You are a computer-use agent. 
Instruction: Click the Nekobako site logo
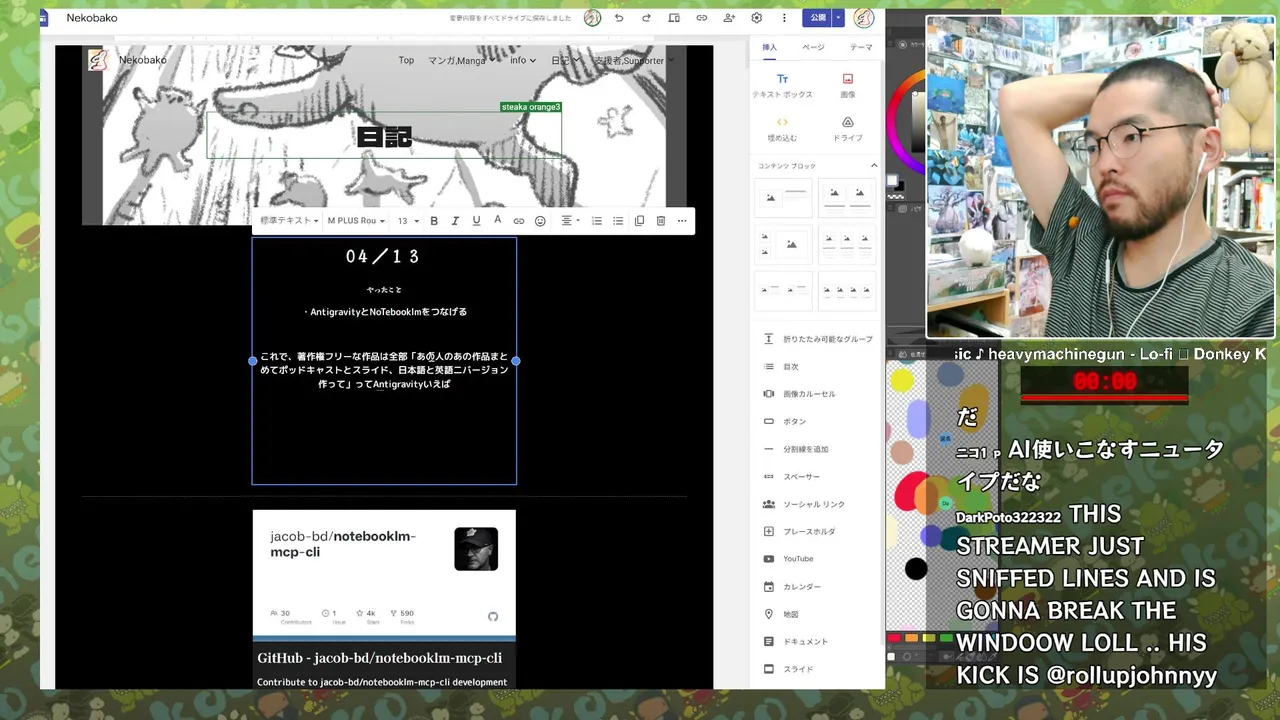coord(98,60)
